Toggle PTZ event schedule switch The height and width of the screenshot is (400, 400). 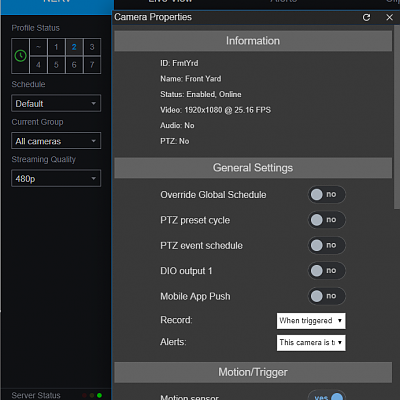tap(327, 245)
